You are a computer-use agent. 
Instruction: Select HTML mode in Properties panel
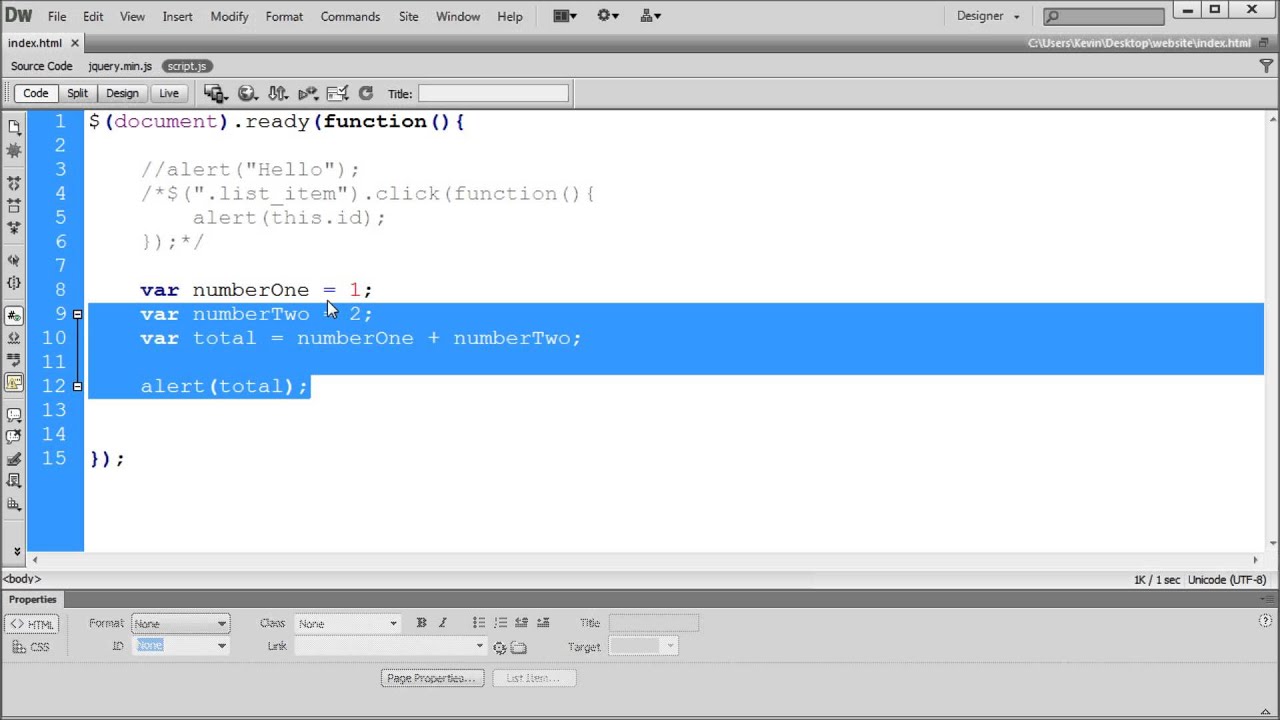coord(32,624)
